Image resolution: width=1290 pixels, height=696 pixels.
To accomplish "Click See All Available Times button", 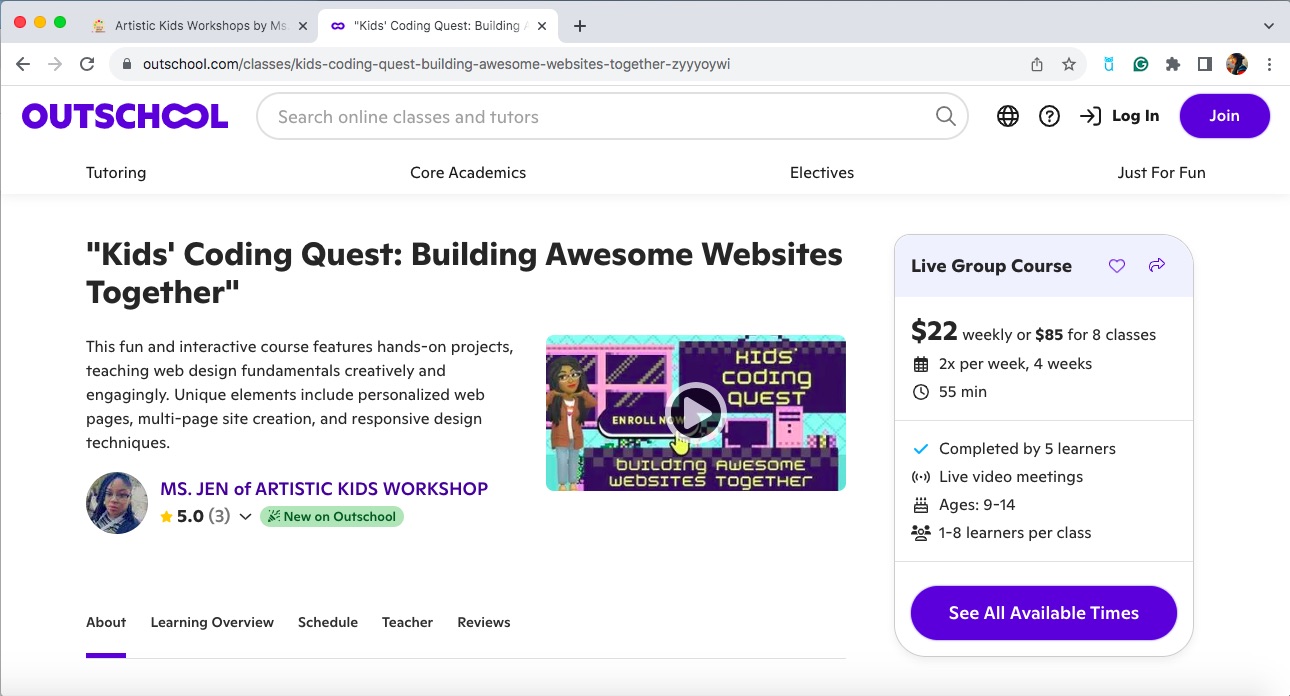I will (1044, 613).
